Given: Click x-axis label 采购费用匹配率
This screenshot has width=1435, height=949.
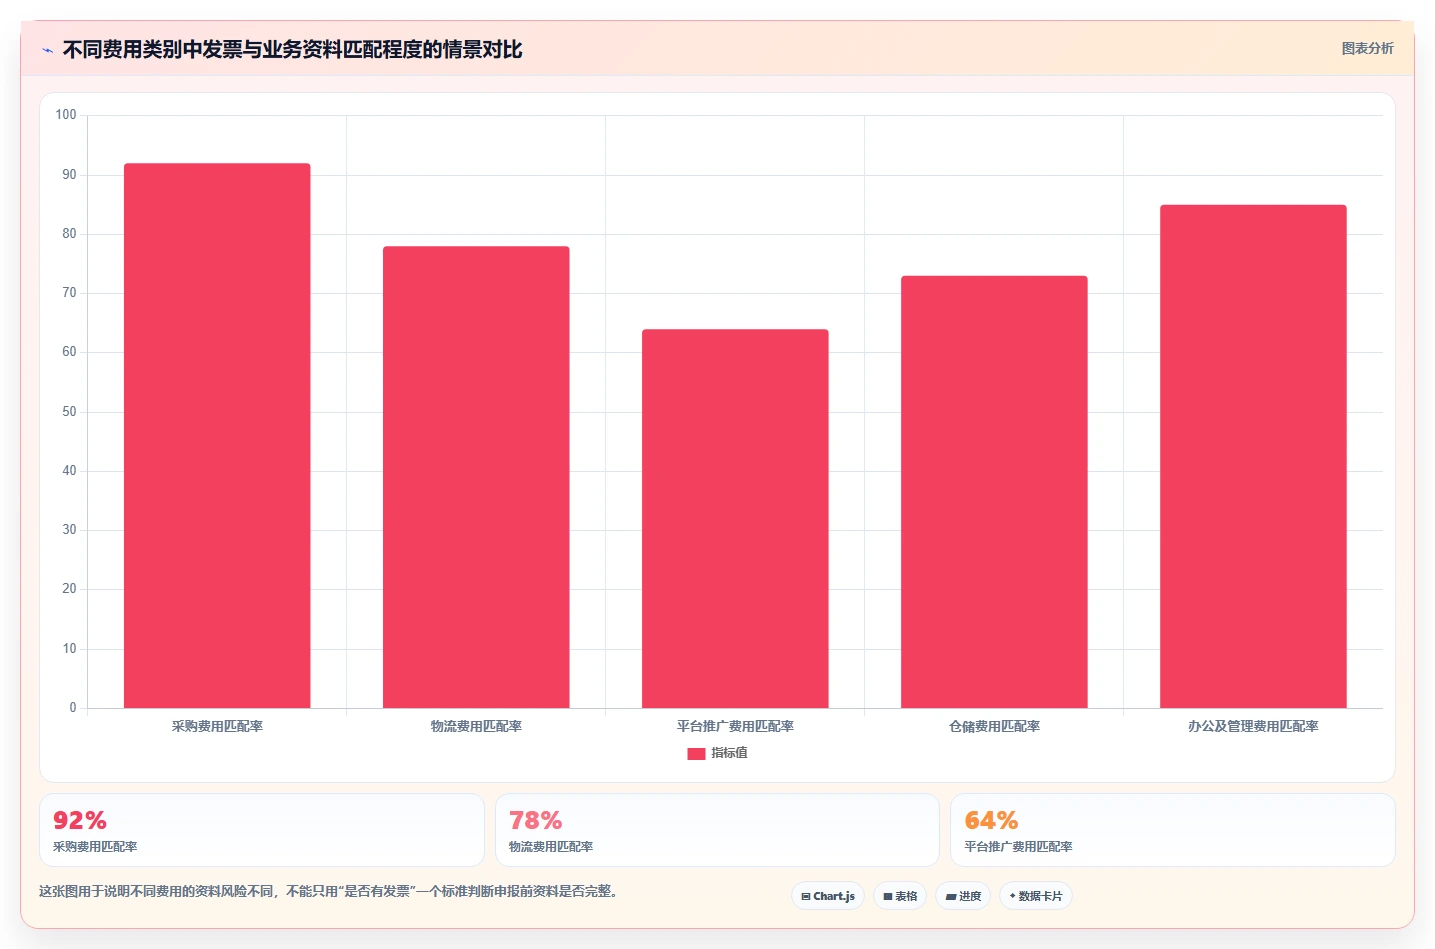Looking at the screenshot, I should point(217,726).
